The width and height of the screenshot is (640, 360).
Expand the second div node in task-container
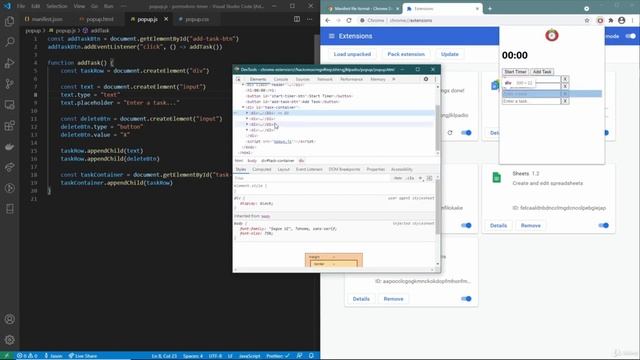(247, 119)
